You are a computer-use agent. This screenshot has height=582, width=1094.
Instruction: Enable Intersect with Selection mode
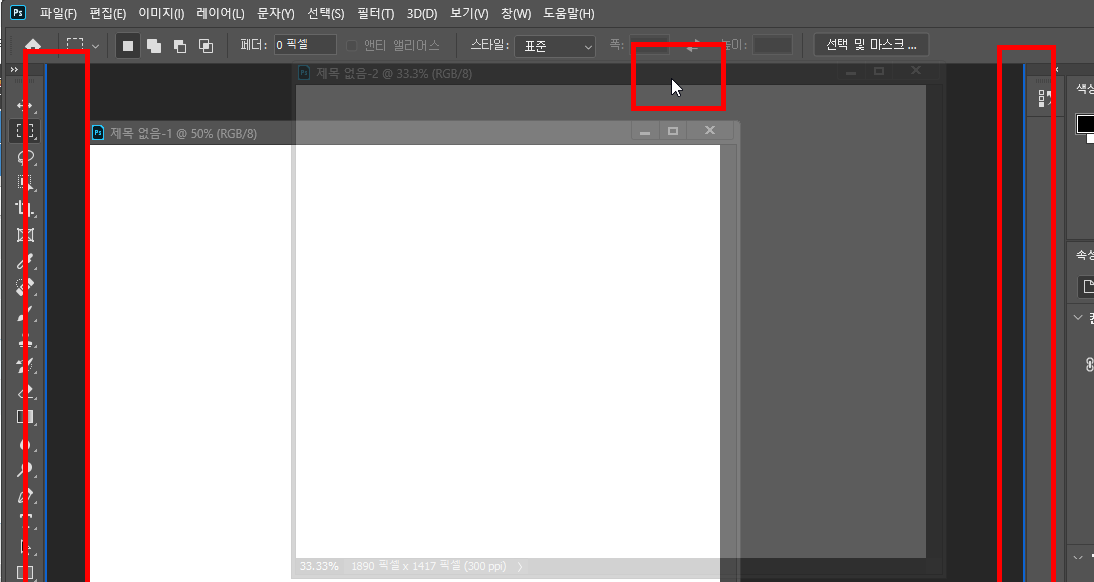coord(206,46)
